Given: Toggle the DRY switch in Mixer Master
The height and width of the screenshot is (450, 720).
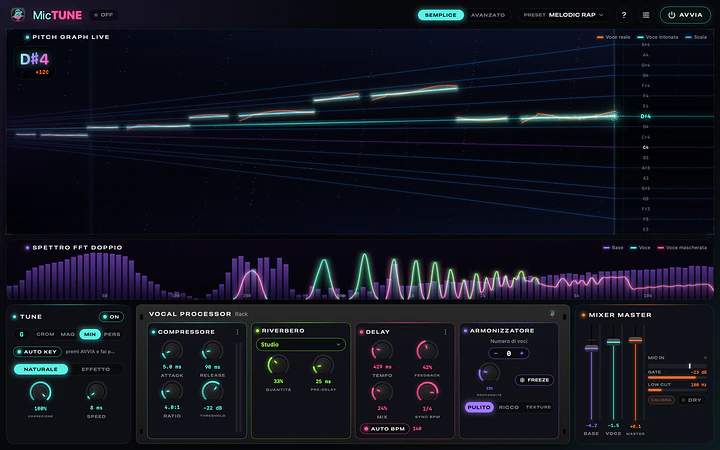Looking at the screenshot, I should click(x=691, y=400).
